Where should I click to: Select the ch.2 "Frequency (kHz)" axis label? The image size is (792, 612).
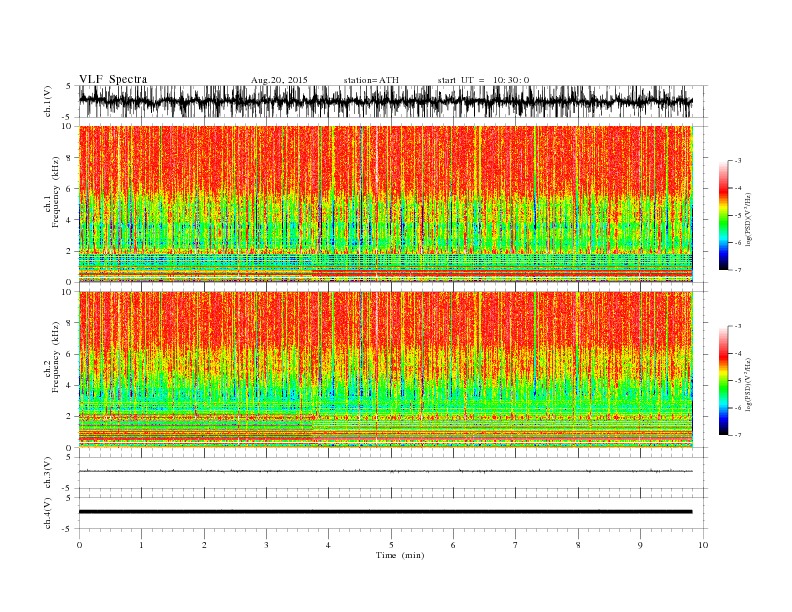[55, 357]
